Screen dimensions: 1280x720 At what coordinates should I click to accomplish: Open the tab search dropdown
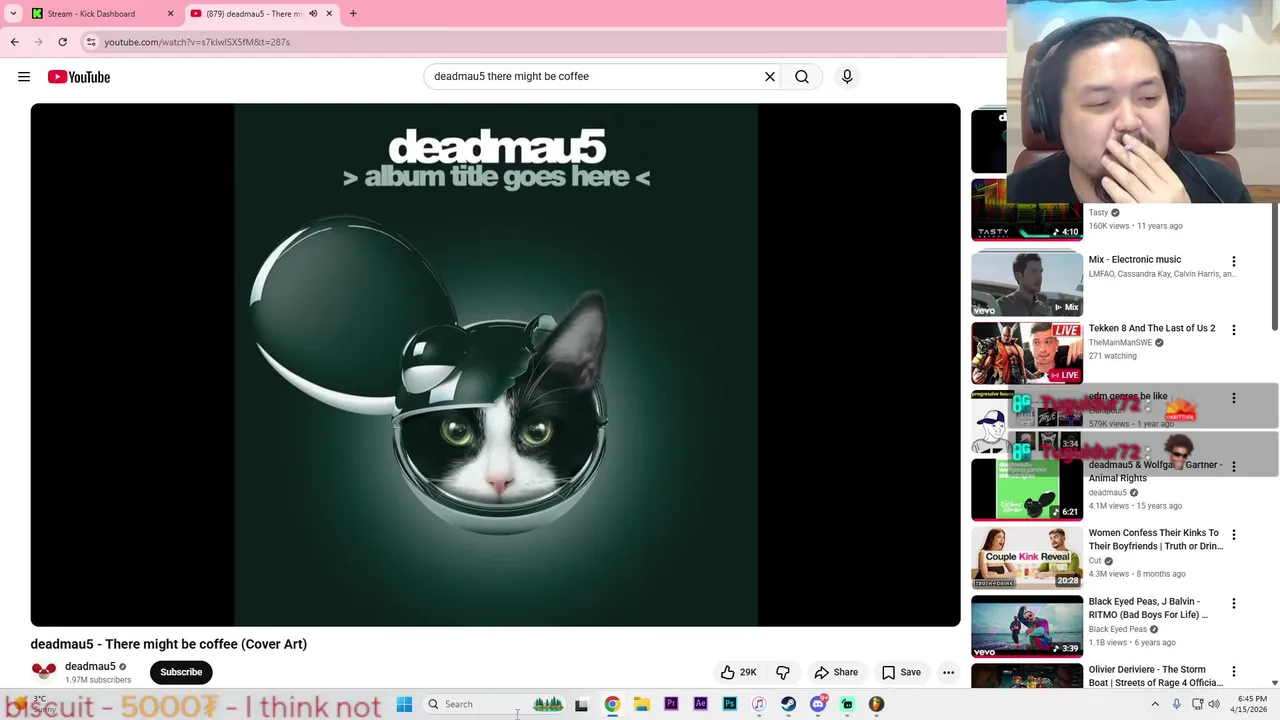click(x=13, y=14)
